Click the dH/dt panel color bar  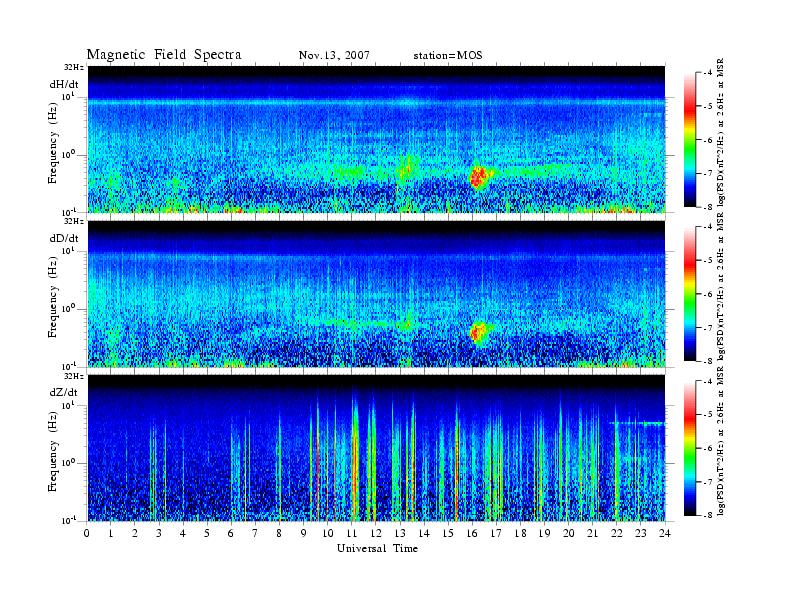point(689,140)
